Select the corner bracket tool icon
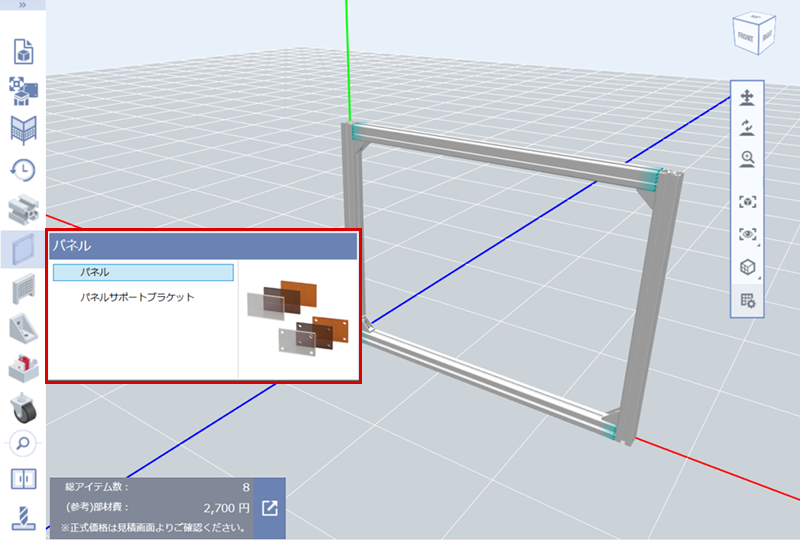The image size is (800, 540). pos(22,329)
